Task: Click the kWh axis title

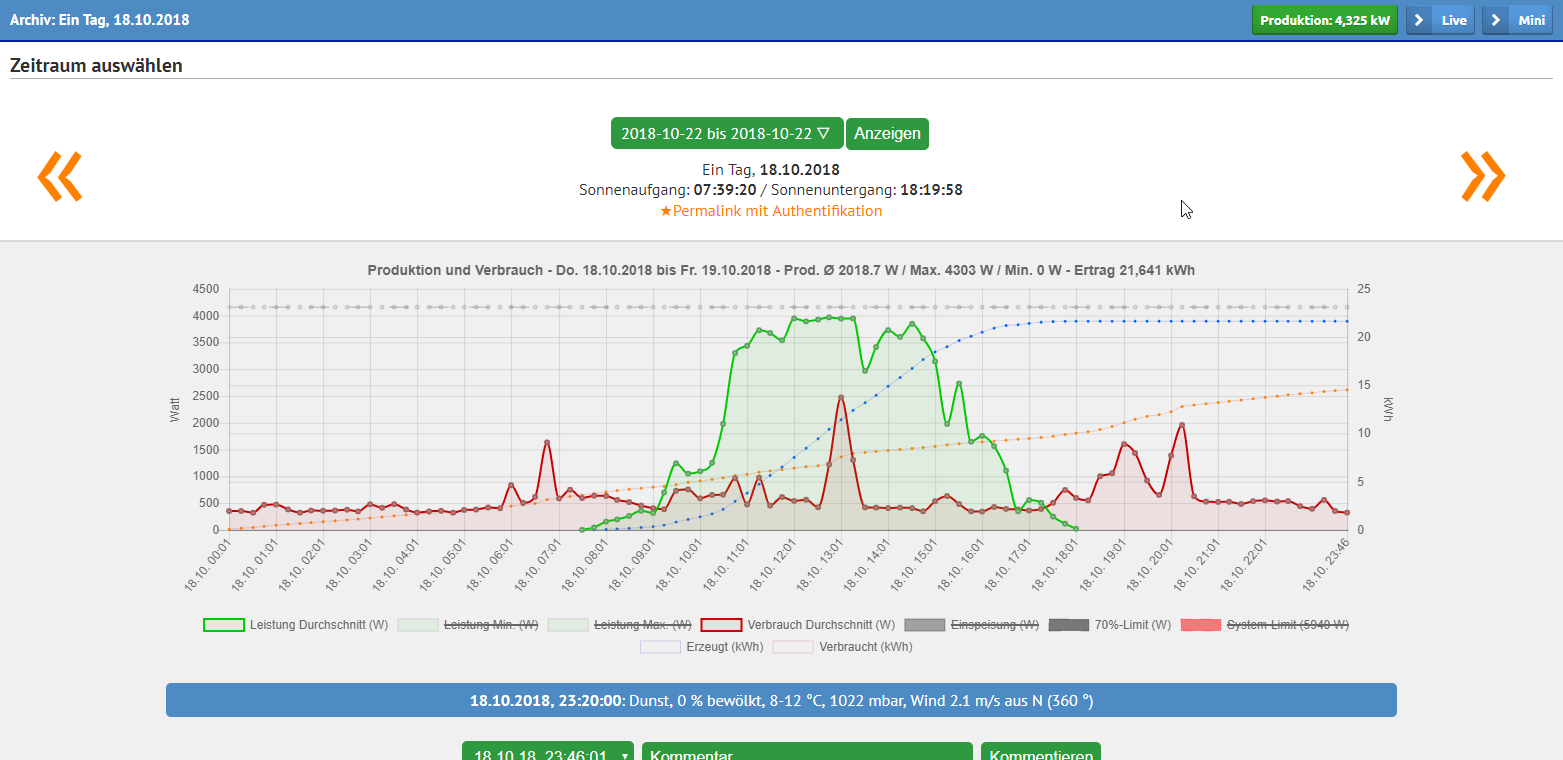Action: (1388, 409)
